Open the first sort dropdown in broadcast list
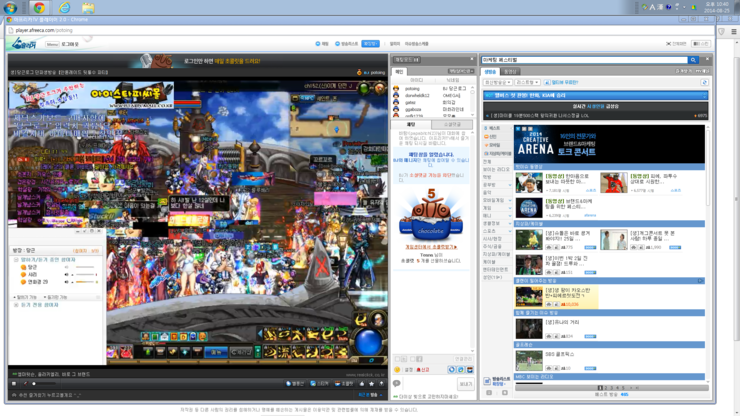 (x=498, y=82)
